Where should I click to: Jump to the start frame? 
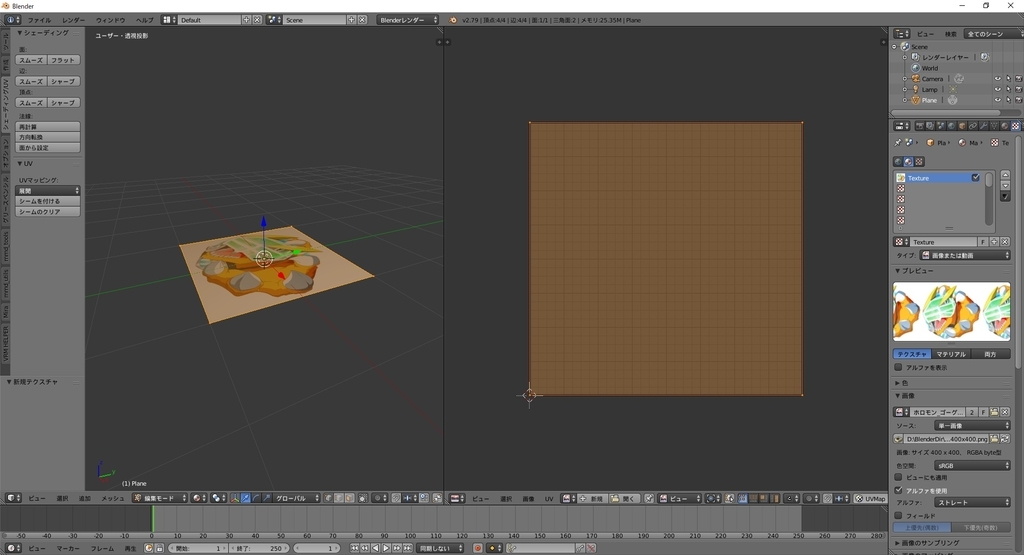coord(355,548)
